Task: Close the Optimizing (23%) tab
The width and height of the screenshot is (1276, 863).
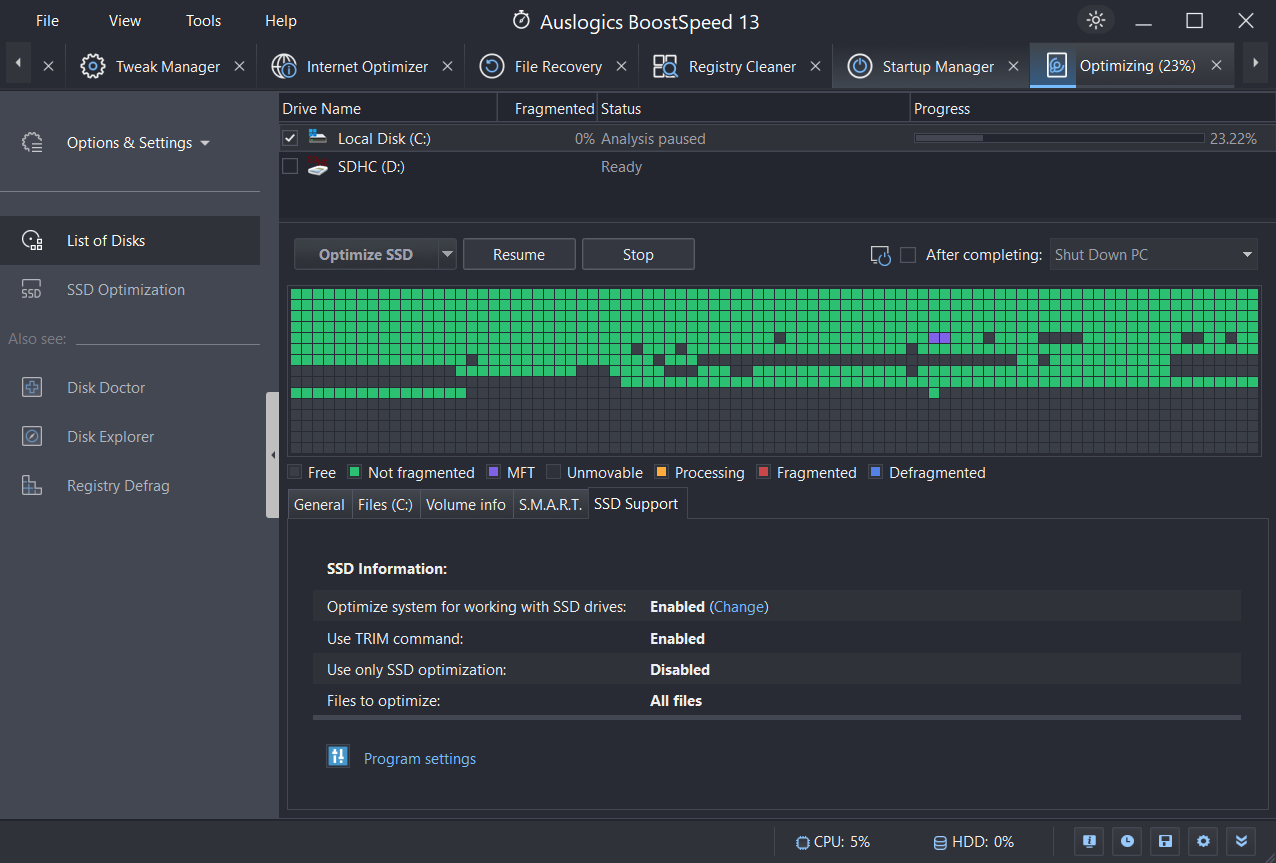Action: tap(1216, 66)
